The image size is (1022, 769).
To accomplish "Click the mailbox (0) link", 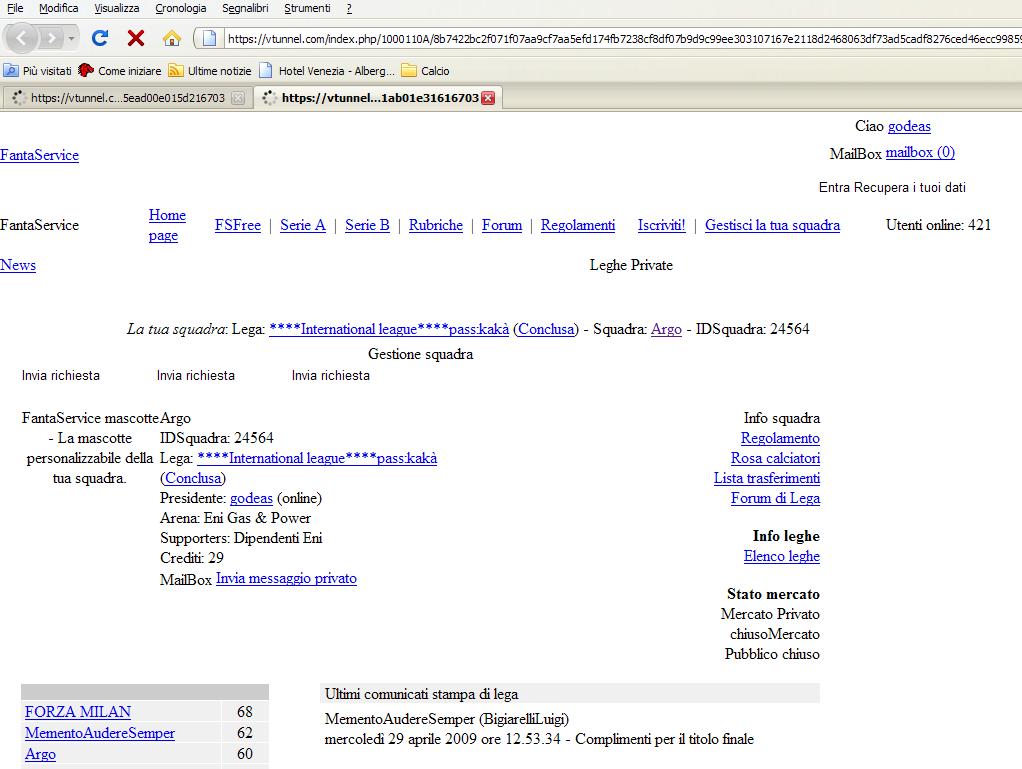I will click(x=920, y=152).
